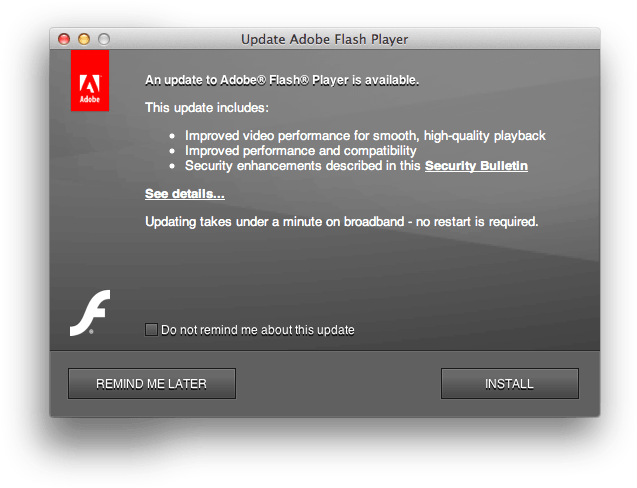Viewport: 637px width, 488px height.
Task: Click the 'This update includes:' text
Action: point(207,108)
